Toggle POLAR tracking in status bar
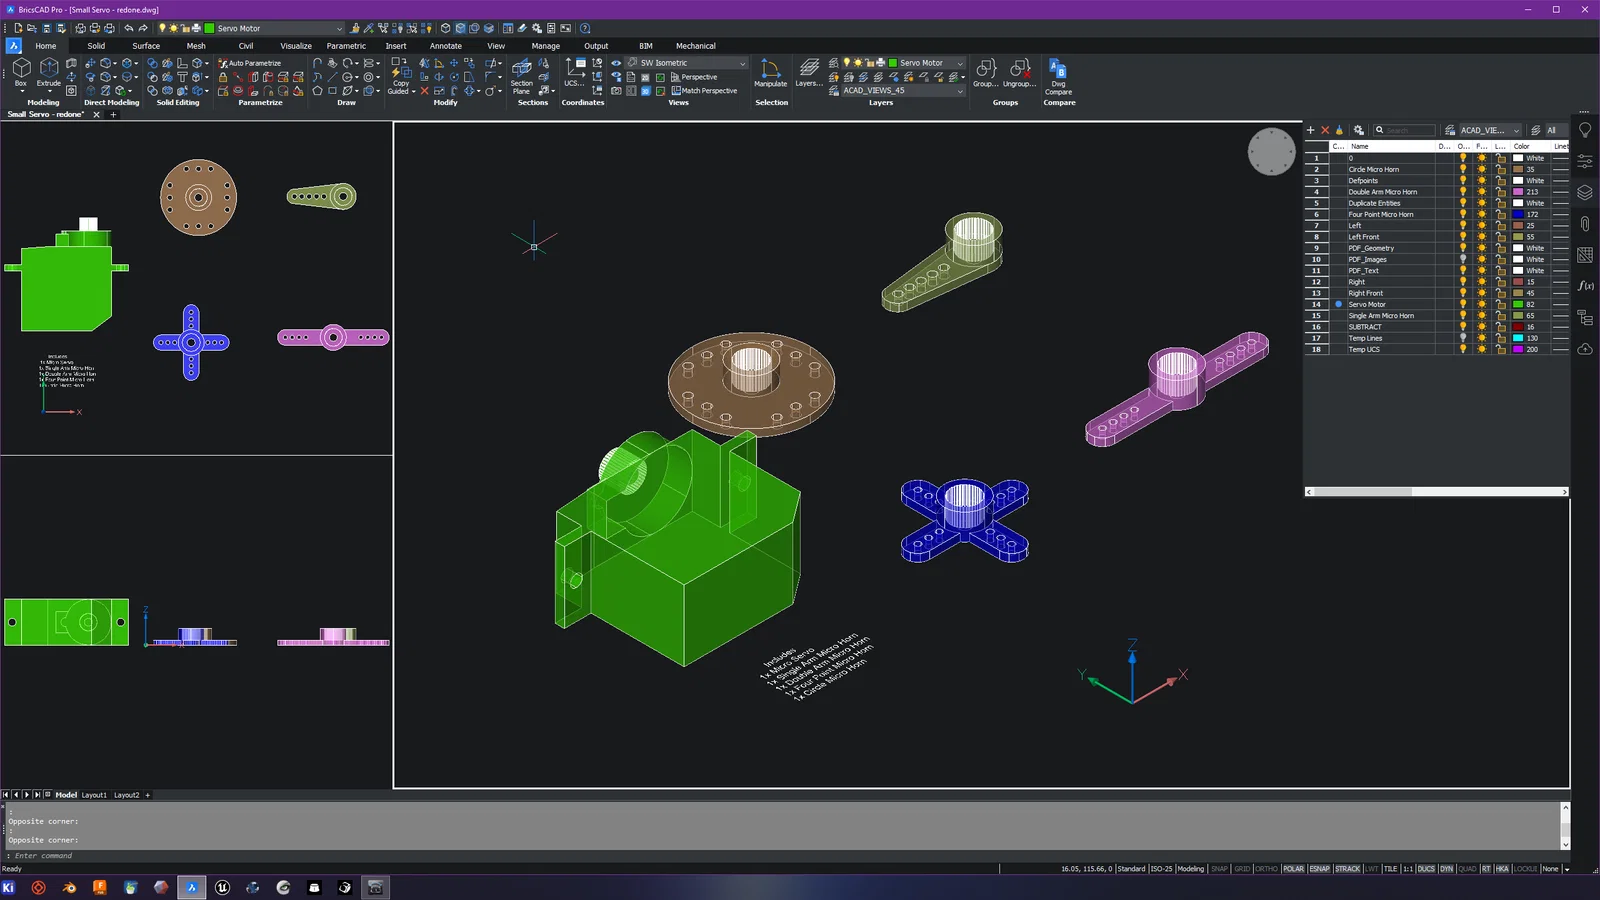 pos(1293,869)
